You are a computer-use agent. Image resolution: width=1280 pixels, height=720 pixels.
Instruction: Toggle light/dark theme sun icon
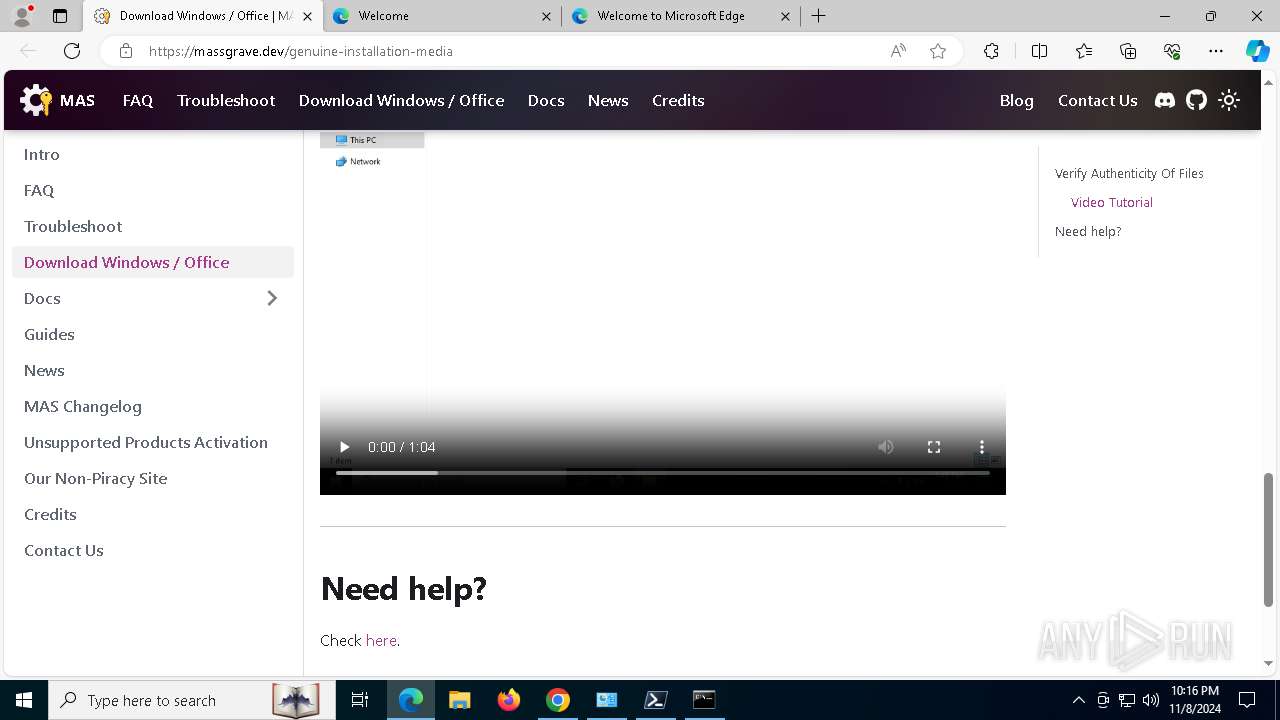coord(1229,100)
